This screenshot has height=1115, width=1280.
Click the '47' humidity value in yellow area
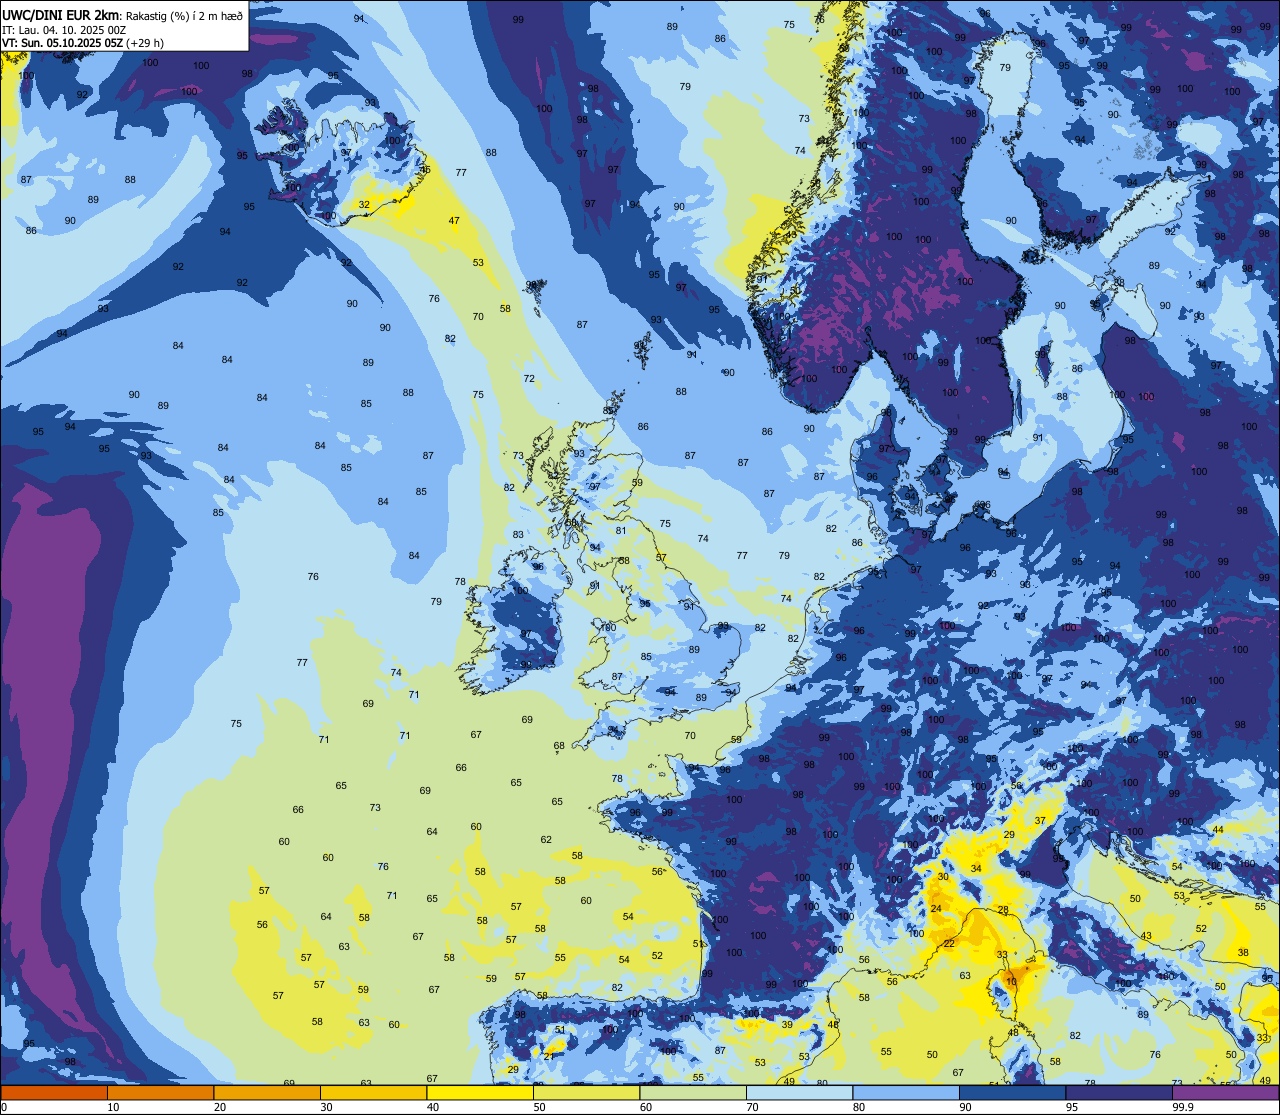pyautogui.click(x=454, y=220)
